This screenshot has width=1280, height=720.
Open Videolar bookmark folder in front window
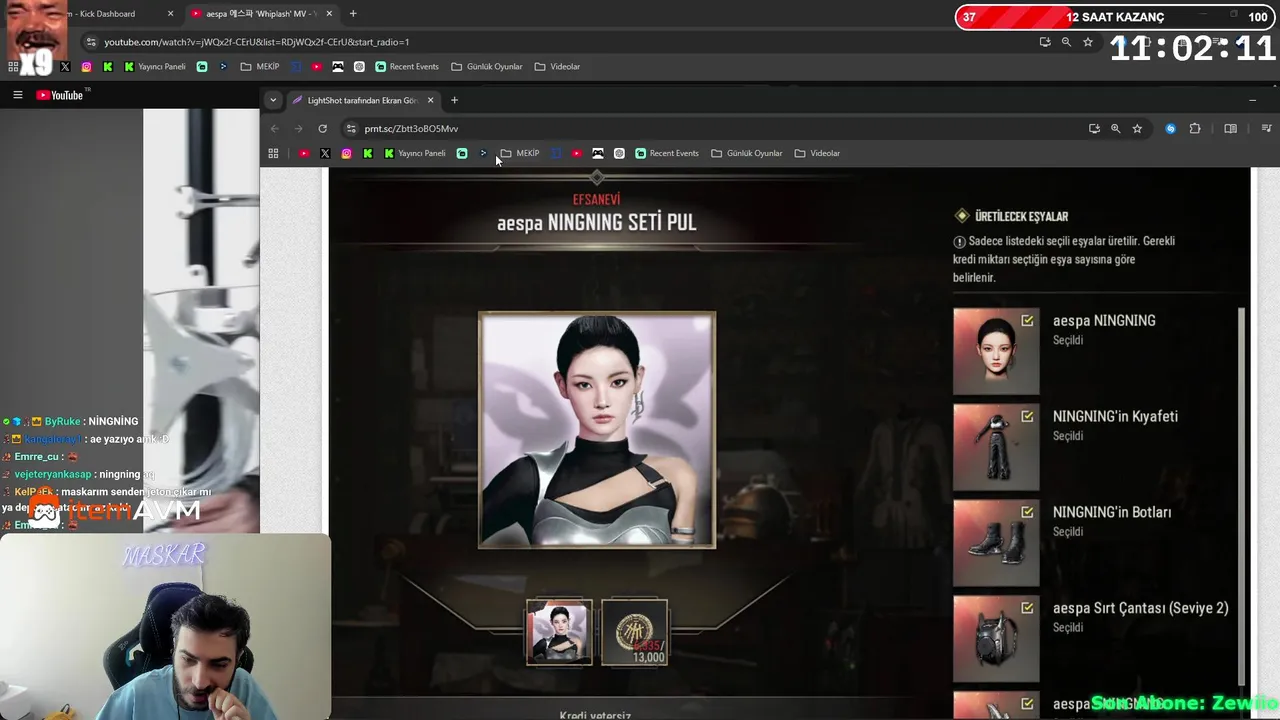(817, 153)
